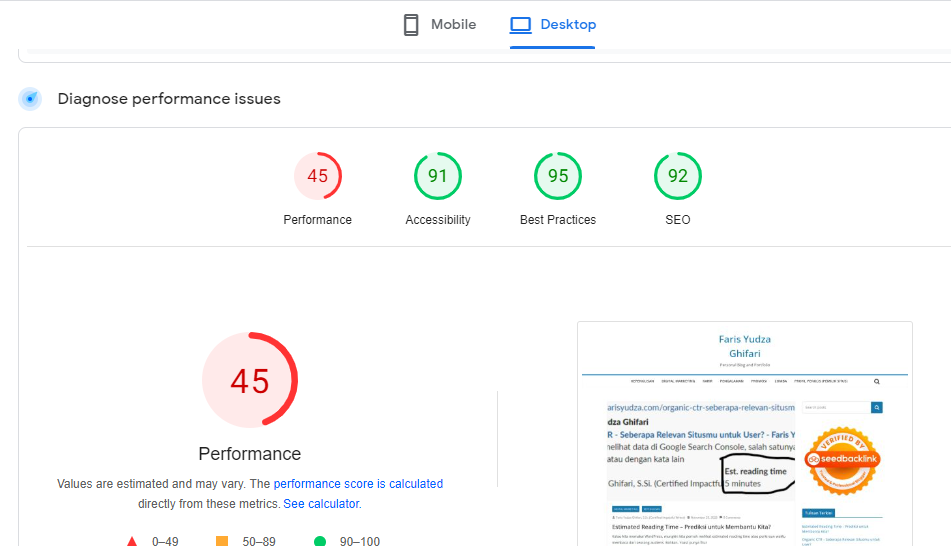Click the phone icon beside Mobile
The image size is (951, 546).
[411, 25]
